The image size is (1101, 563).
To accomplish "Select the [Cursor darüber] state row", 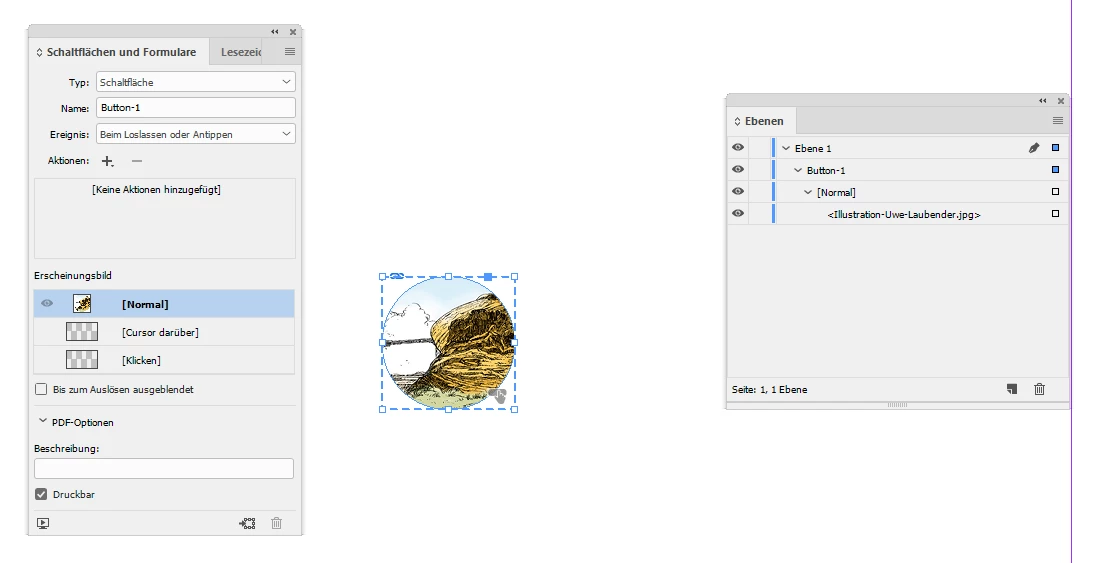I will click(164, 331).
